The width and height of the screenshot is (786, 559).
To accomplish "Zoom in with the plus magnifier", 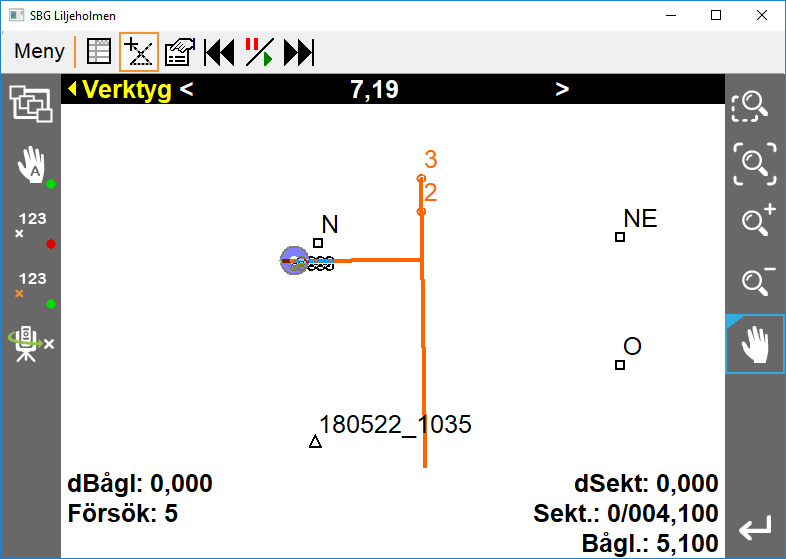I will point(754,220).
